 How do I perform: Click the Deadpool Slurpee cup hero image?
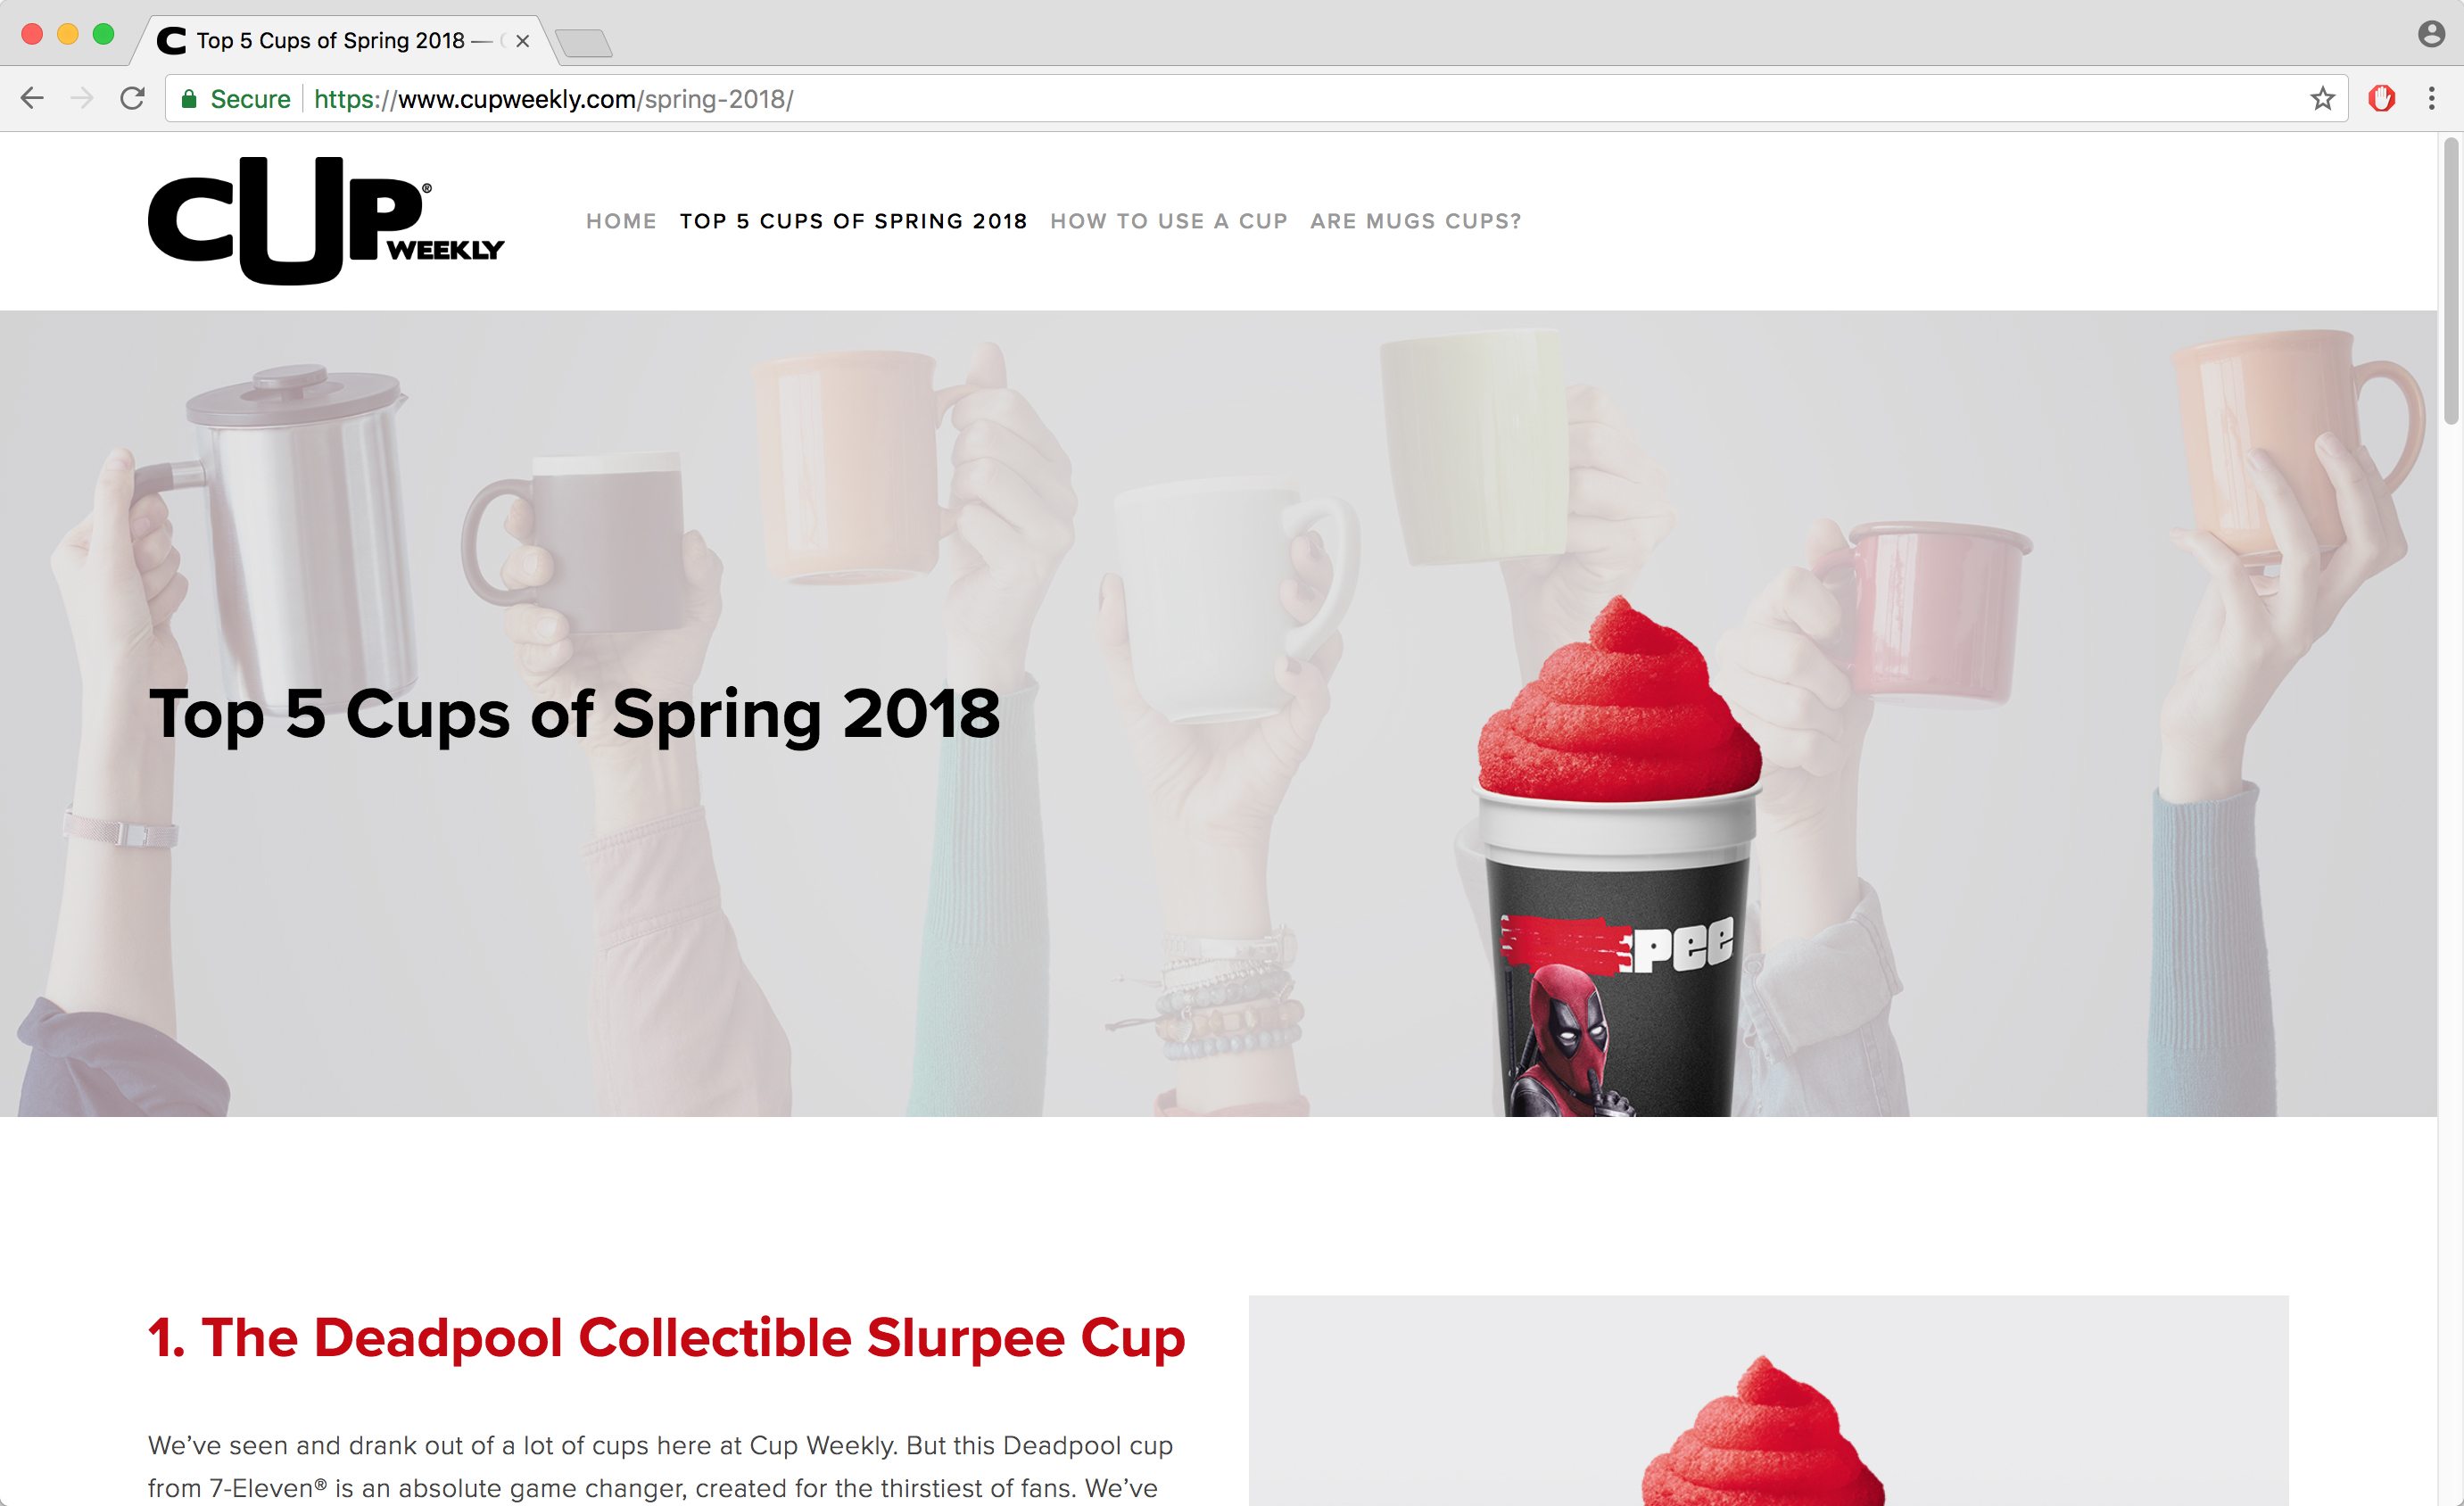tap(1618, 856)
